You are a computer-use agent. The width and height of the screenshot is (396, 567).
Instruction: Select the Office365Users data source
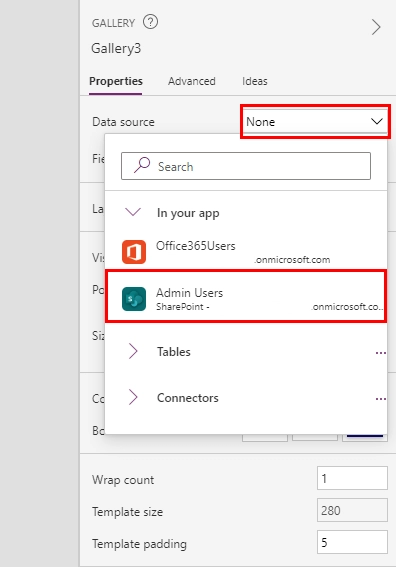click(246, 252)
